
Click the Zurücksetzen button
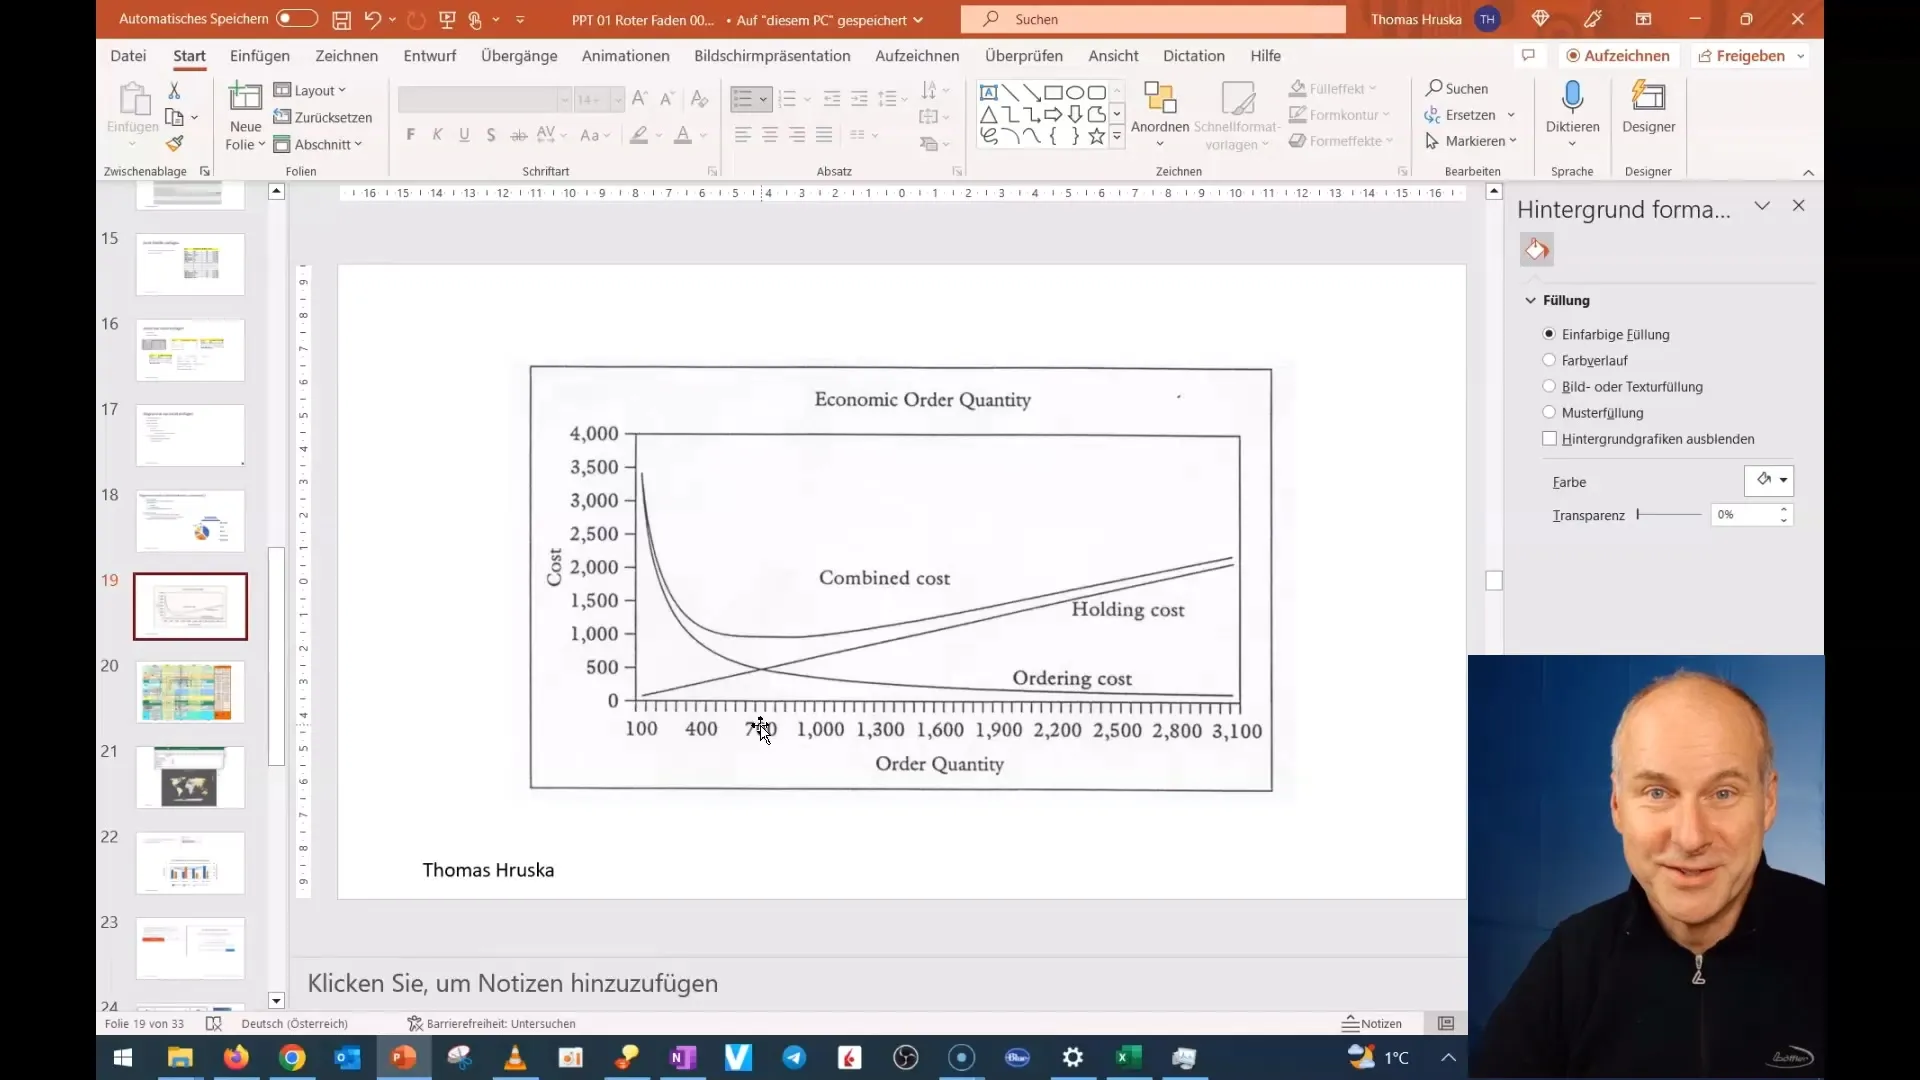click(323, 117)
